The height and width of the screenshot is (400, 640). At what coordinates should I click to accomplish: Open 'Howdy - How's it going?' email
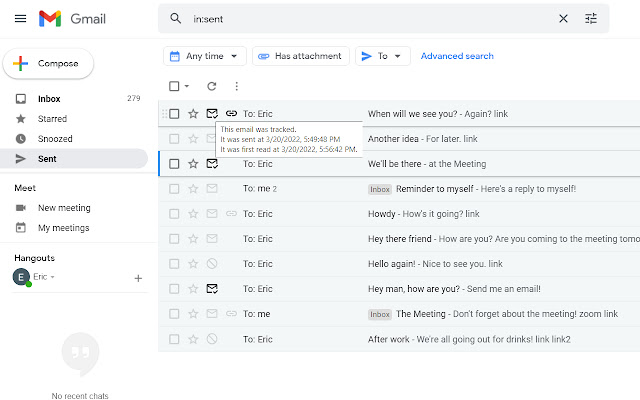(424, 213)
